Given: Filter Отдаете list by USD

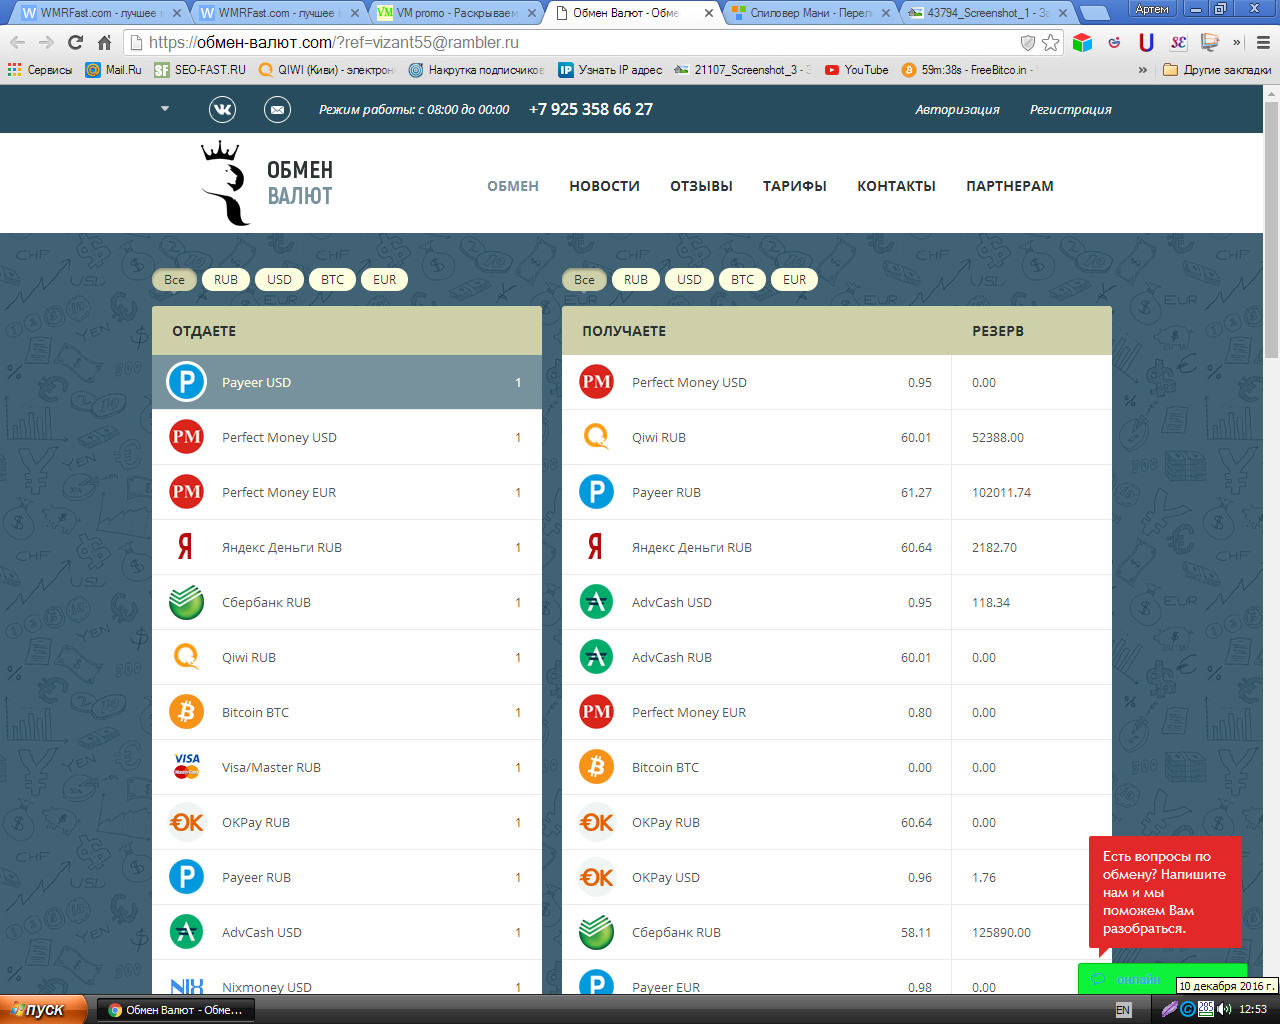Looking at the screenshot, I should coord(279,280).
